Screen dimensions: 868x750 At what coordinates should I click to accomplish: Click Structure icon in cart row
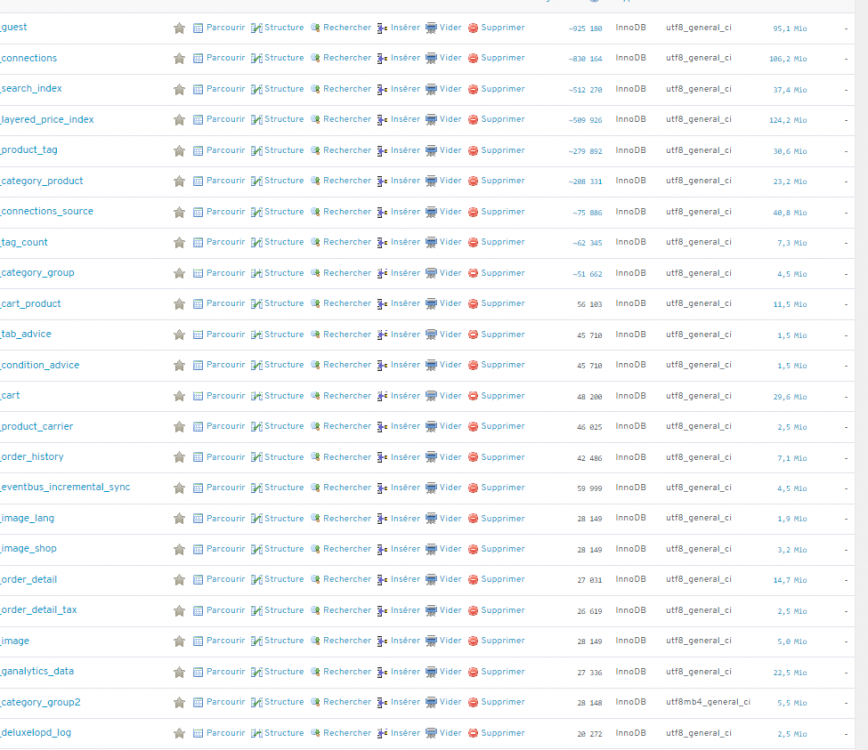click(x=256, y=396)
